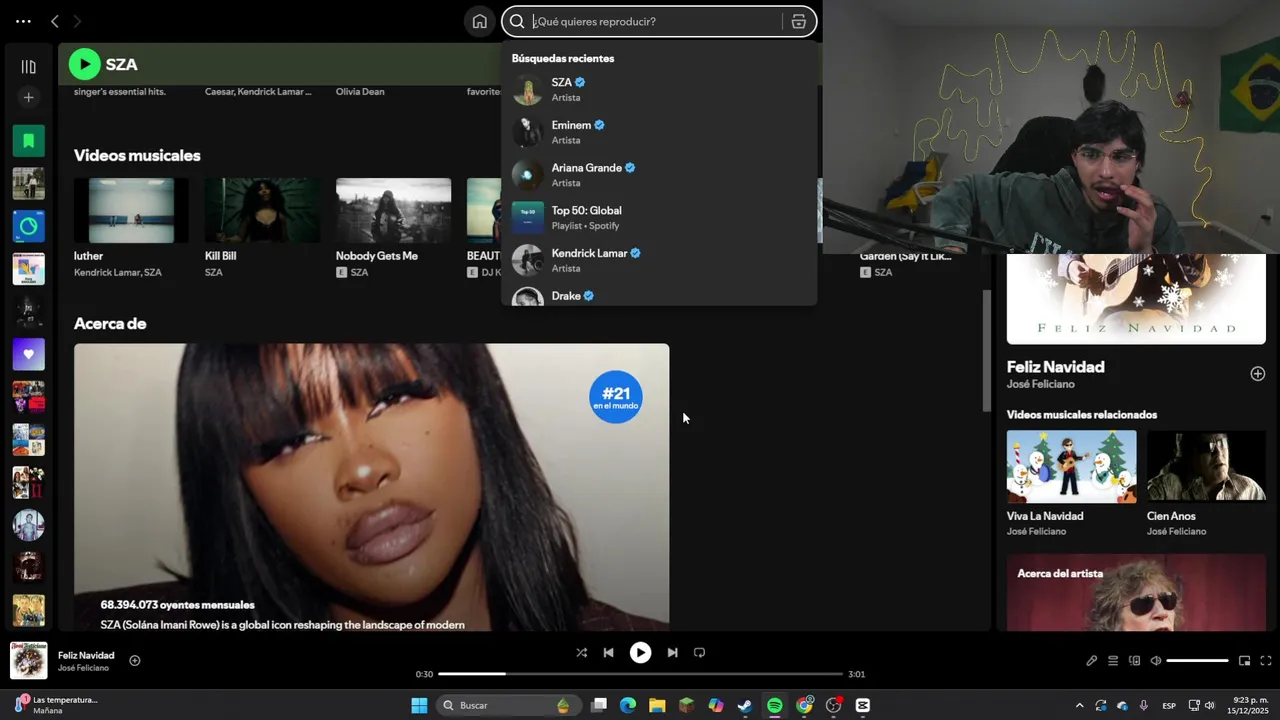1280x720 pixels.
Task: Open File Explorer from the taskbar
Action: [x=657, y=705]
